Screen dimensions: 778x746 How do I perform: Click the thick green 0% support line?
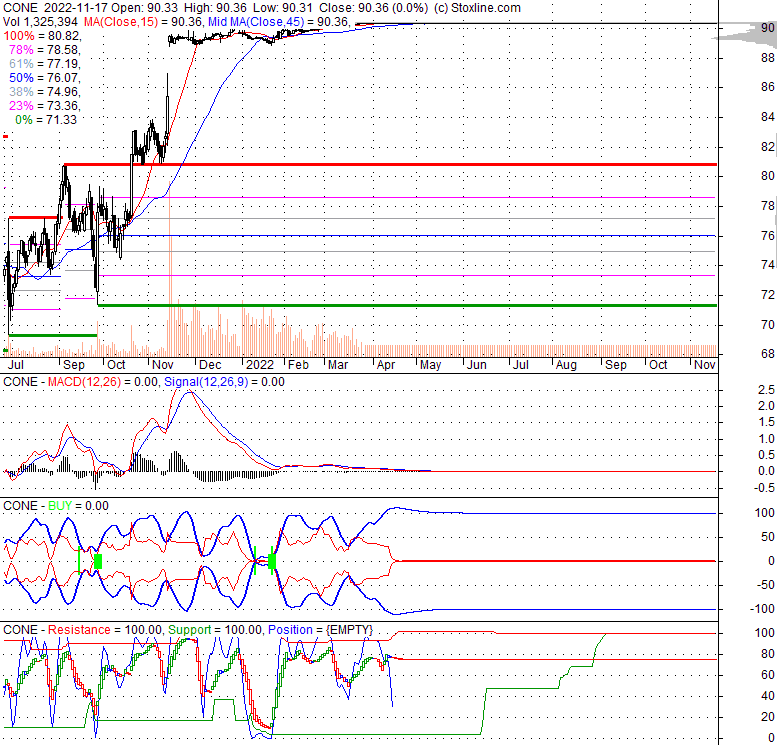click(x=407, y=306)
